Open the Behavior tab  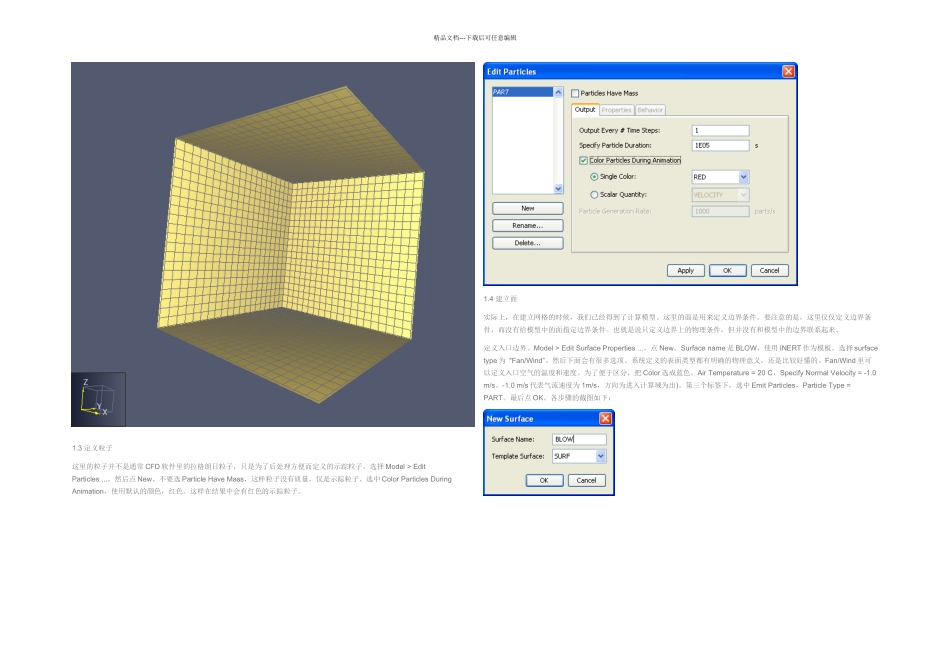(650, 110)
